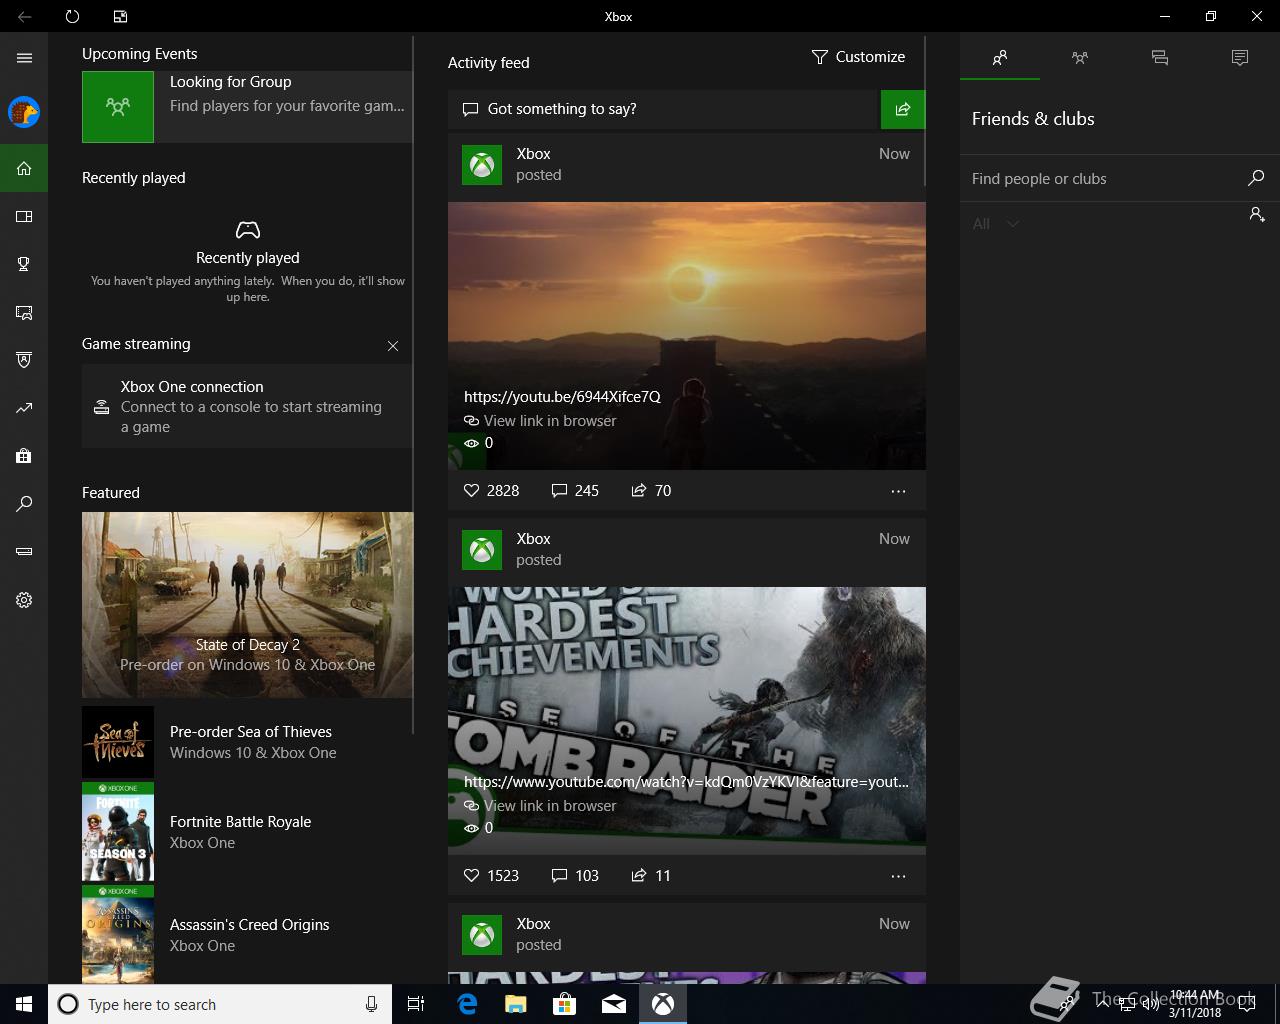1280x1024 pixels.
Task: Open Clubs shield icon in sidebar
Action: [x=24, y=360]
